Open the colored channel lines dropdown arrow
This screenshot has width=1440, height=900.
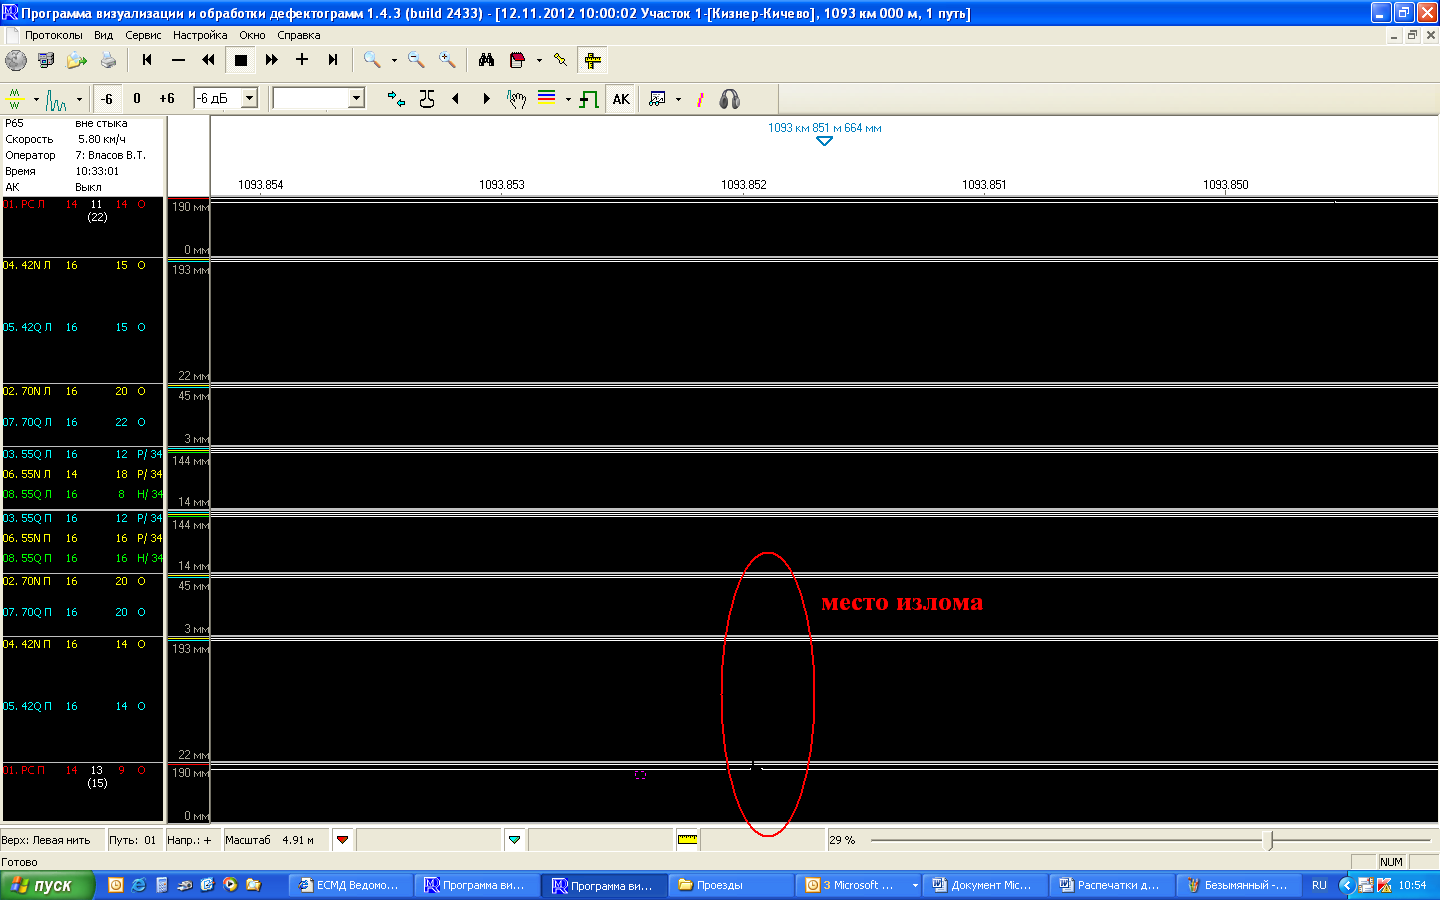click(x=568, y=99)
